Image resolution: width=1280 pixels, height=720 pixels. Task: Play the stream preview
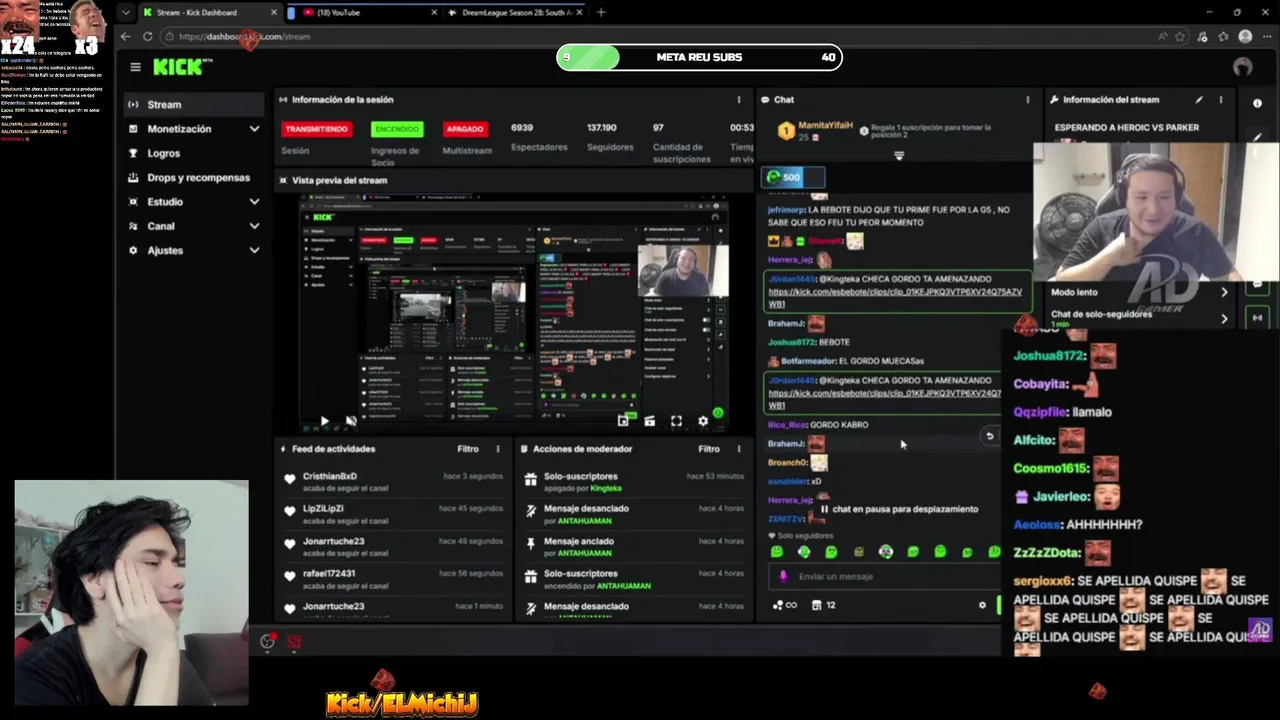pyautogui.click(x=323, y=421)
